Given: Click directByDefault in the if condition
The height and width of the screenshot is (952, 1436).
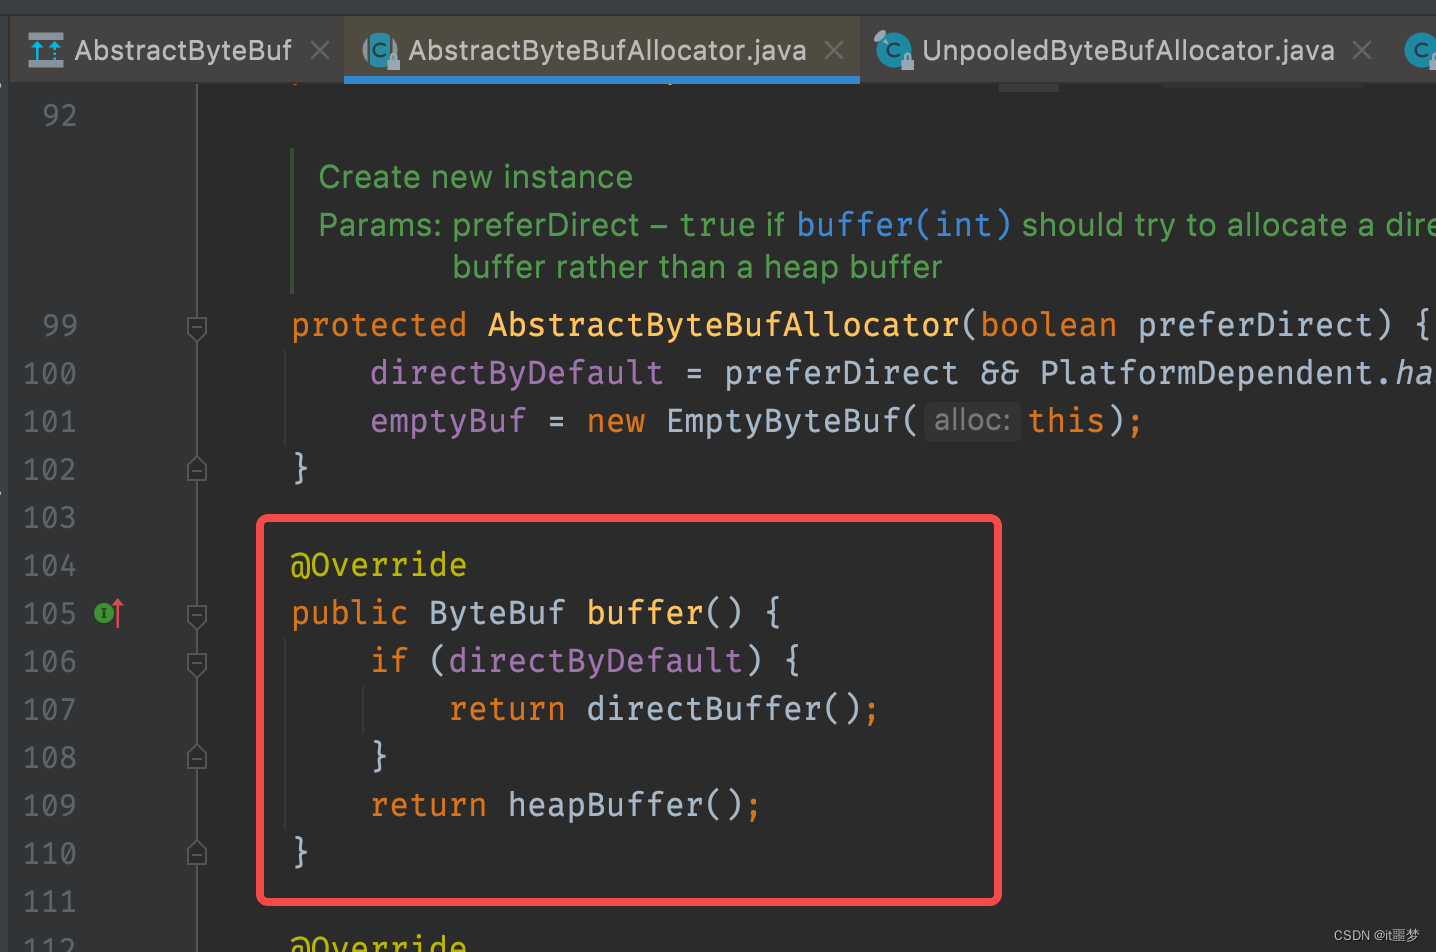Looking at the screenshot, I should [x=595, y=661].
